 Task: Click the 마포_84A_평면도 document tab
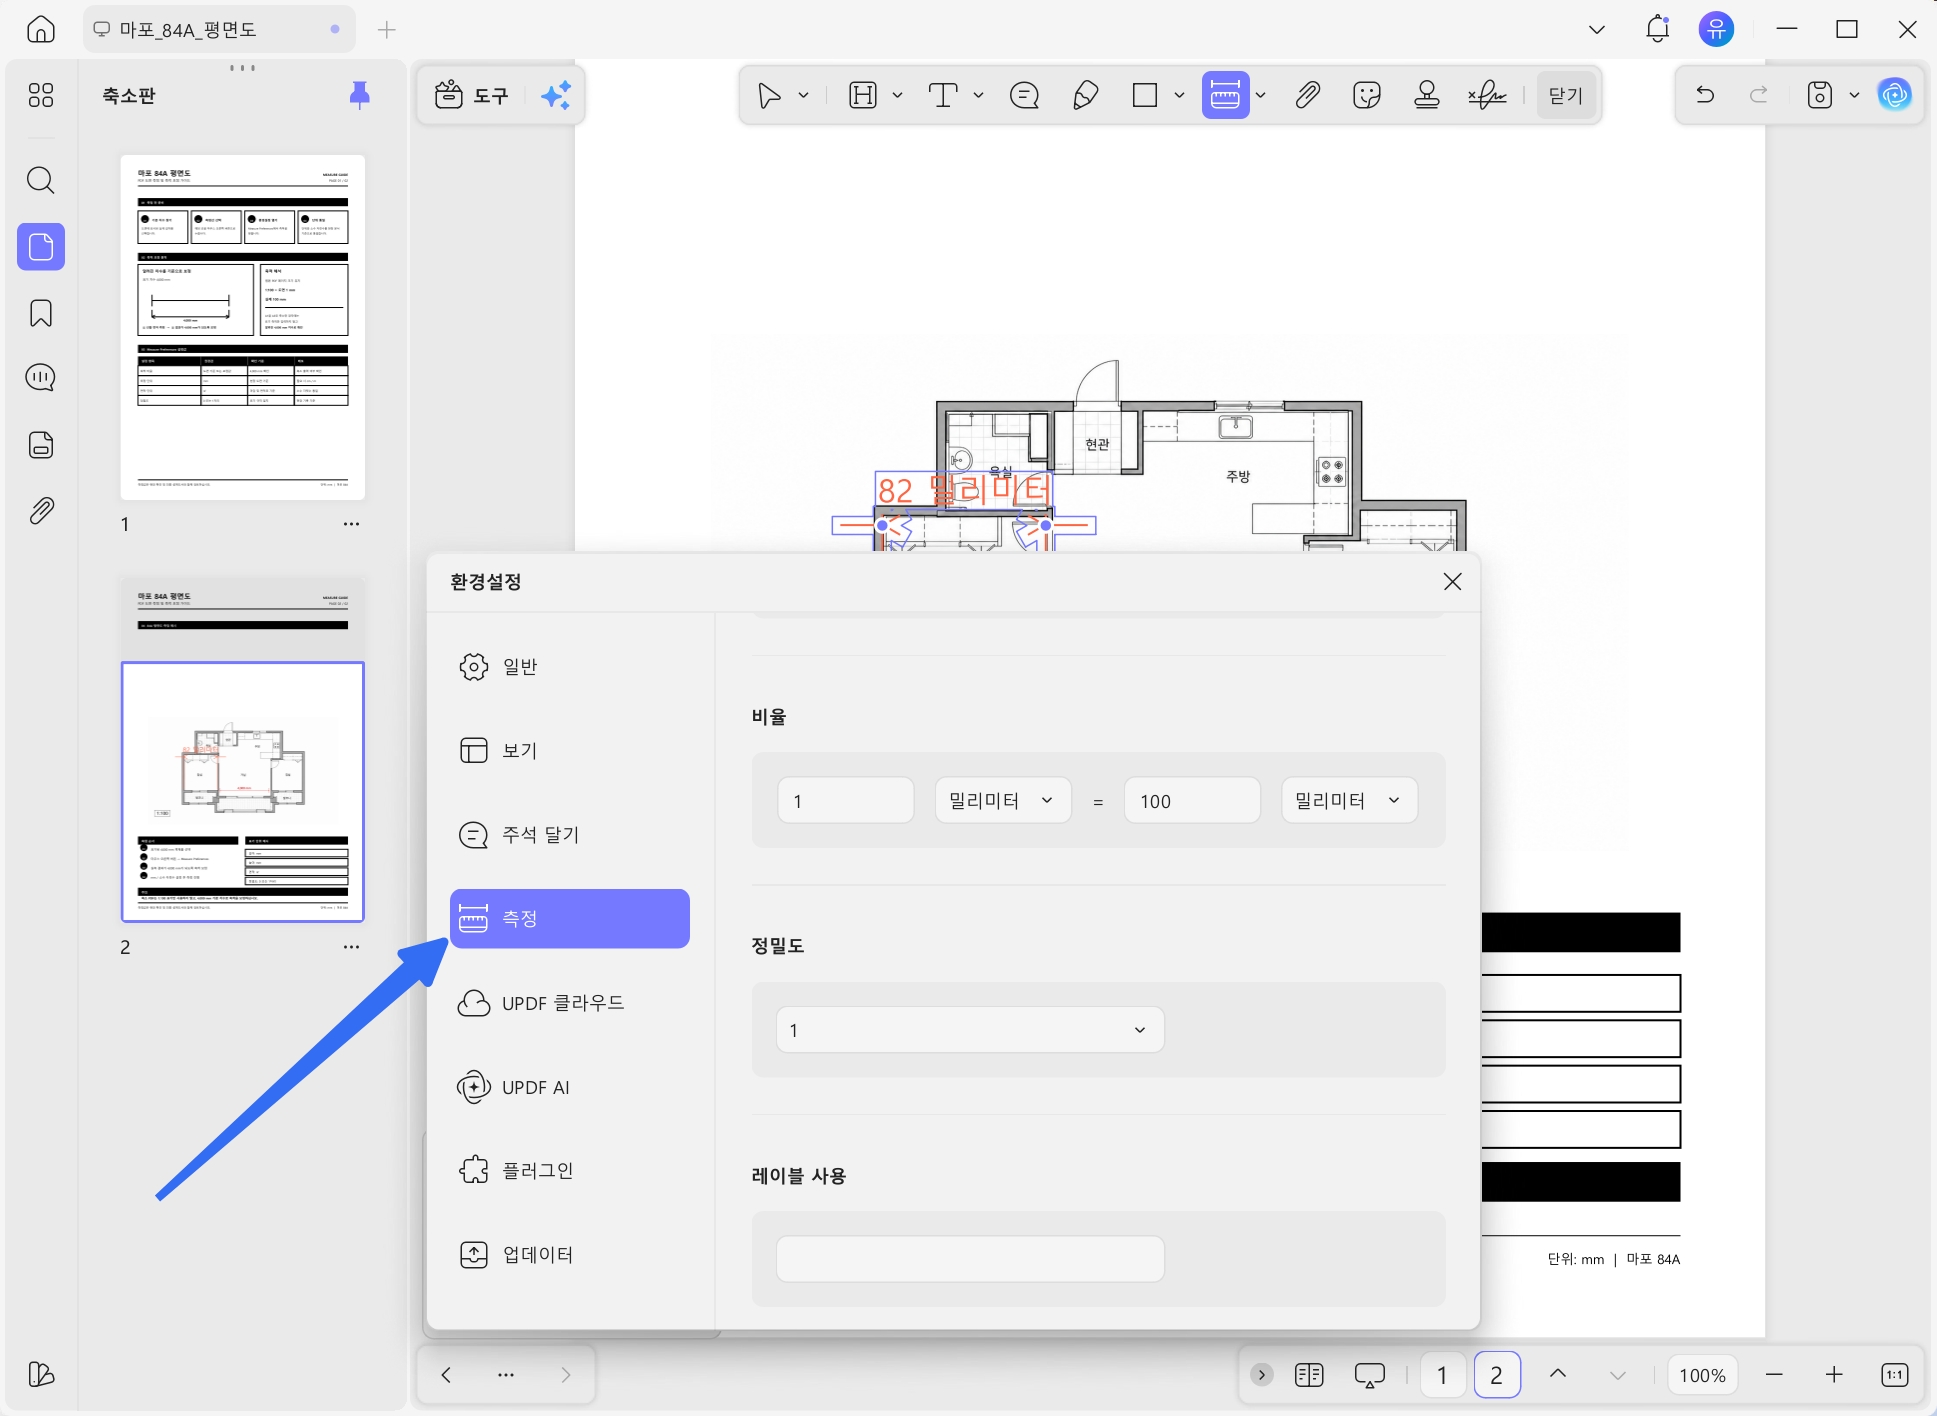(x=219, y=30)
